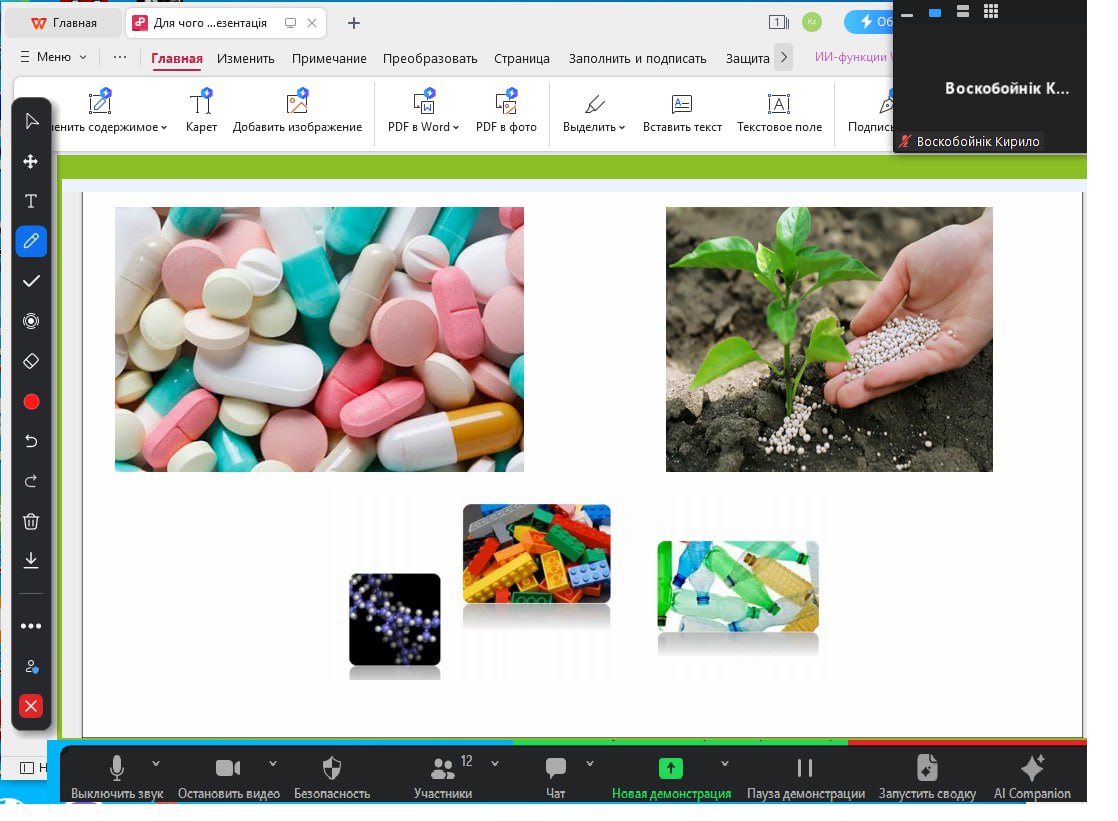1118x821 pixels.
Task: Click the pills image in the document
Action: click(x=319, y=339)
